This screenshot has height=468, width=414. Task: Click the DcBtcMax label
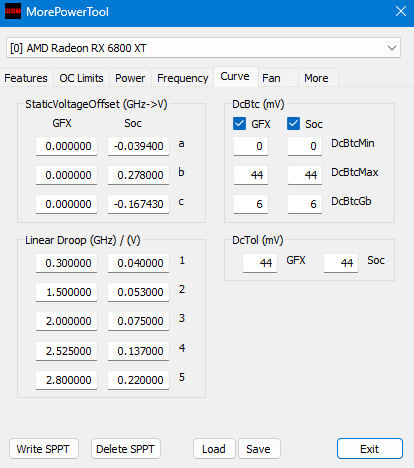(355, 172)
